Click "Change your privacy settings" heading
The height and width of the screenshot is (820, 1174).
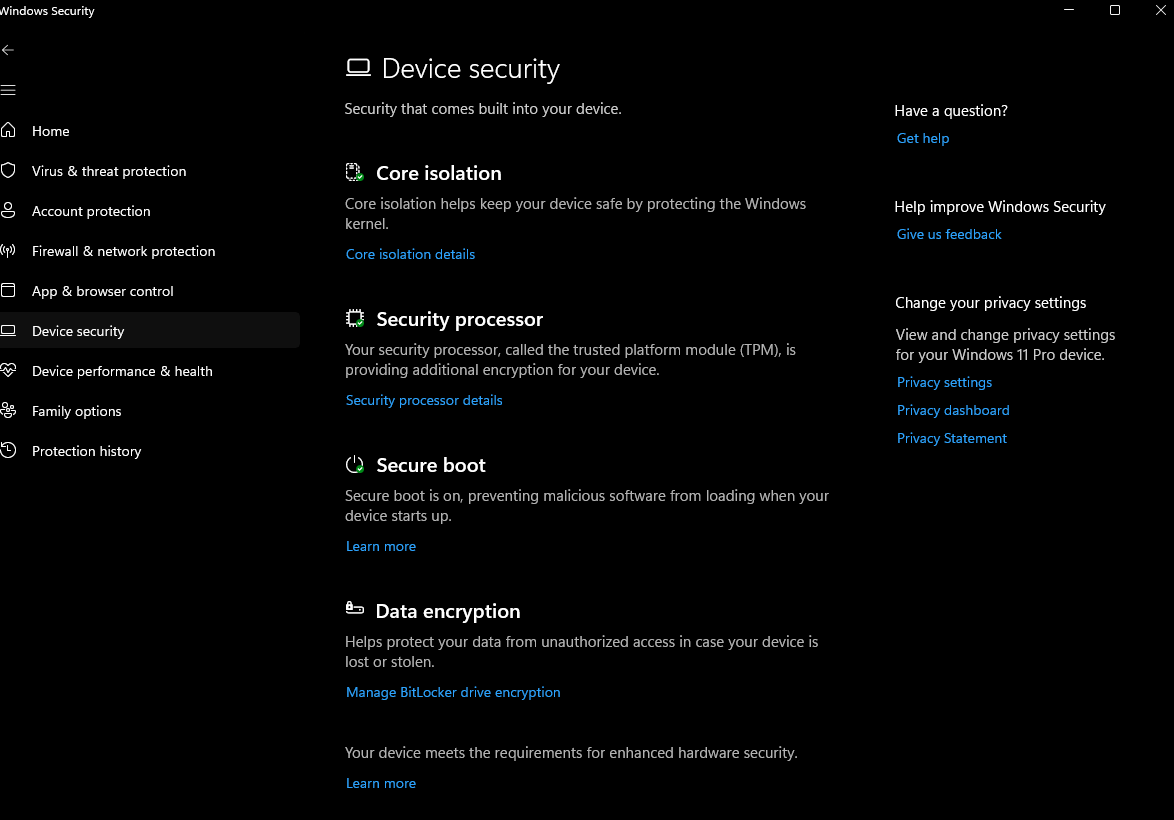click(x=991, y=303)
